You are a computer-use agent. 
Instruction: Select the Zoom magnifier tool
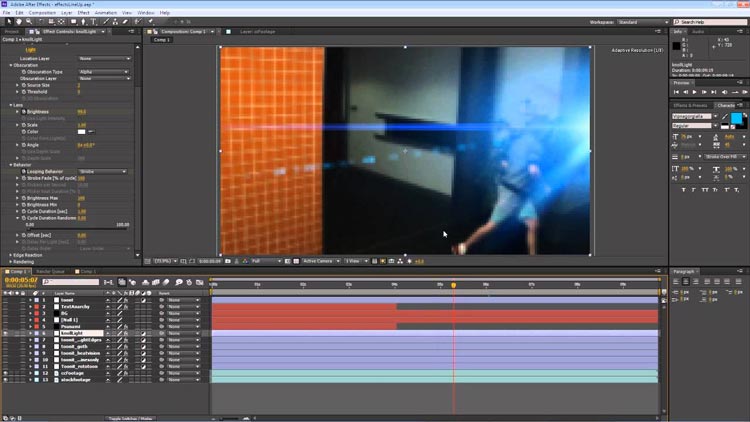point(29,22)
